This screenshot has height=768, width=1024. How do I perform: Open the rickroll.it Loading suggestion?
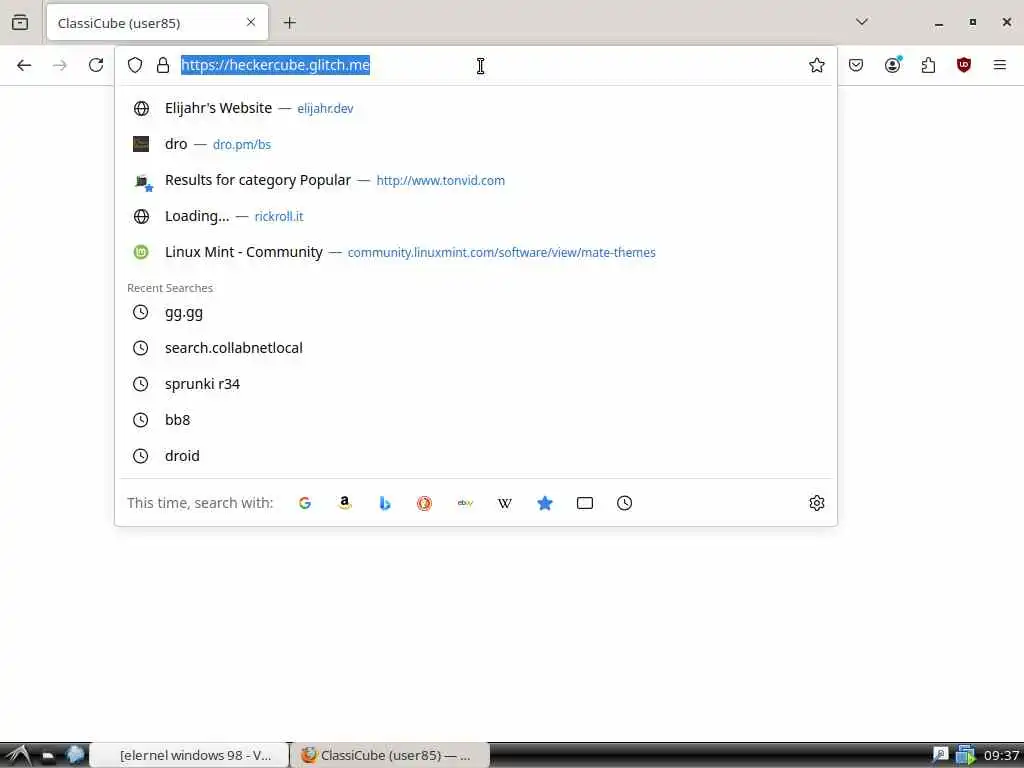475,216
